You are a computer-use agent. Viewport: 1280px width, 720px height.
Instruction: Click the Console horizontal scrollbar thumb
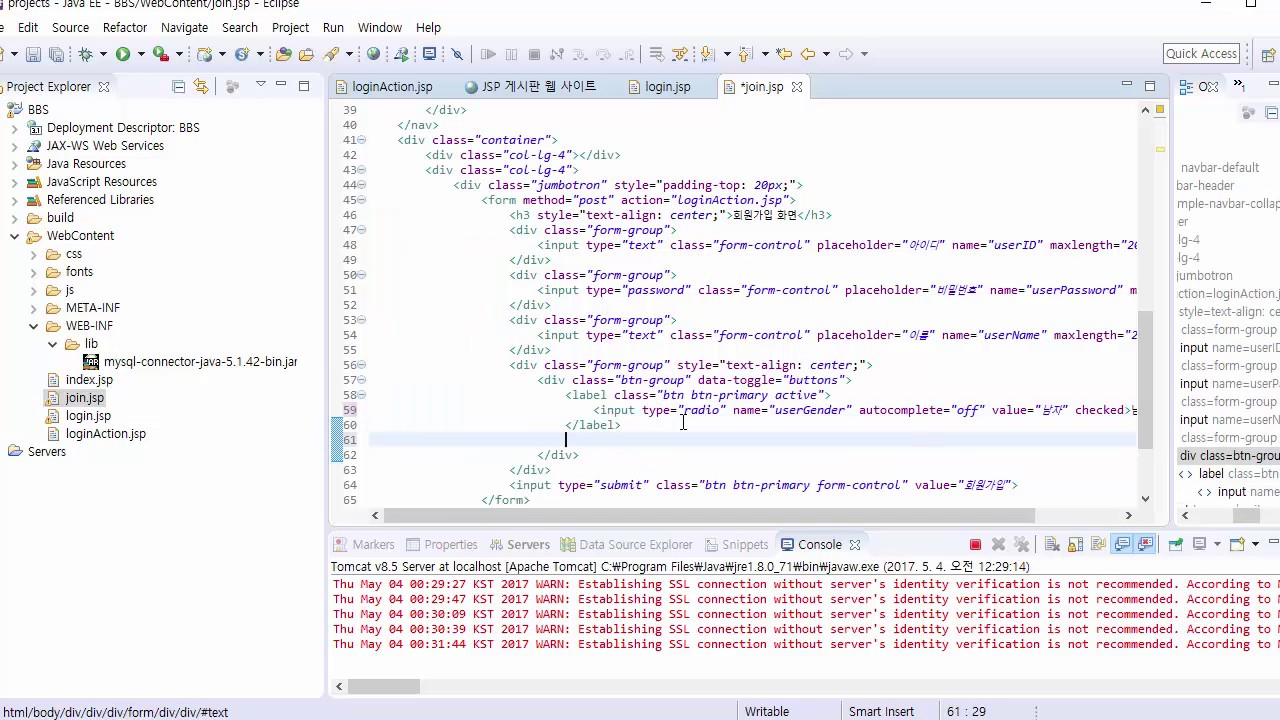(x=383, y=687)
